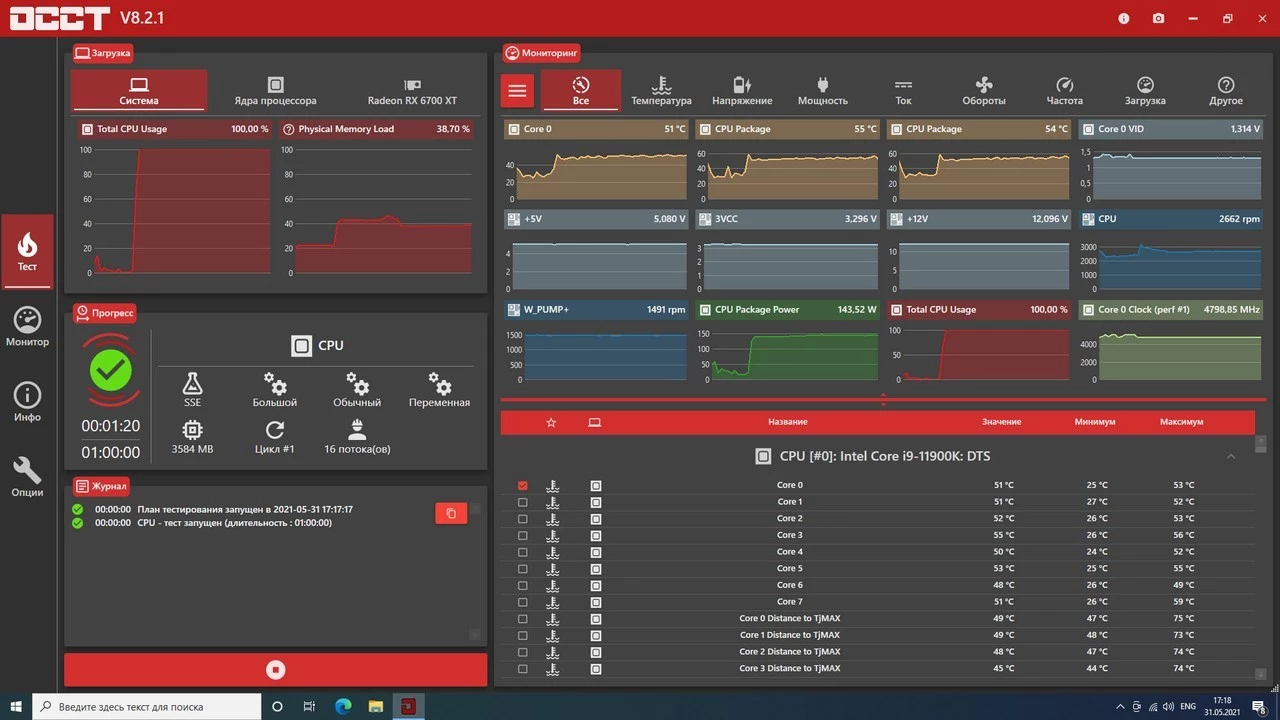This screenshot has height=720, width=1280.
Task: Open the Windows Start menu
Action: (16, 706)
